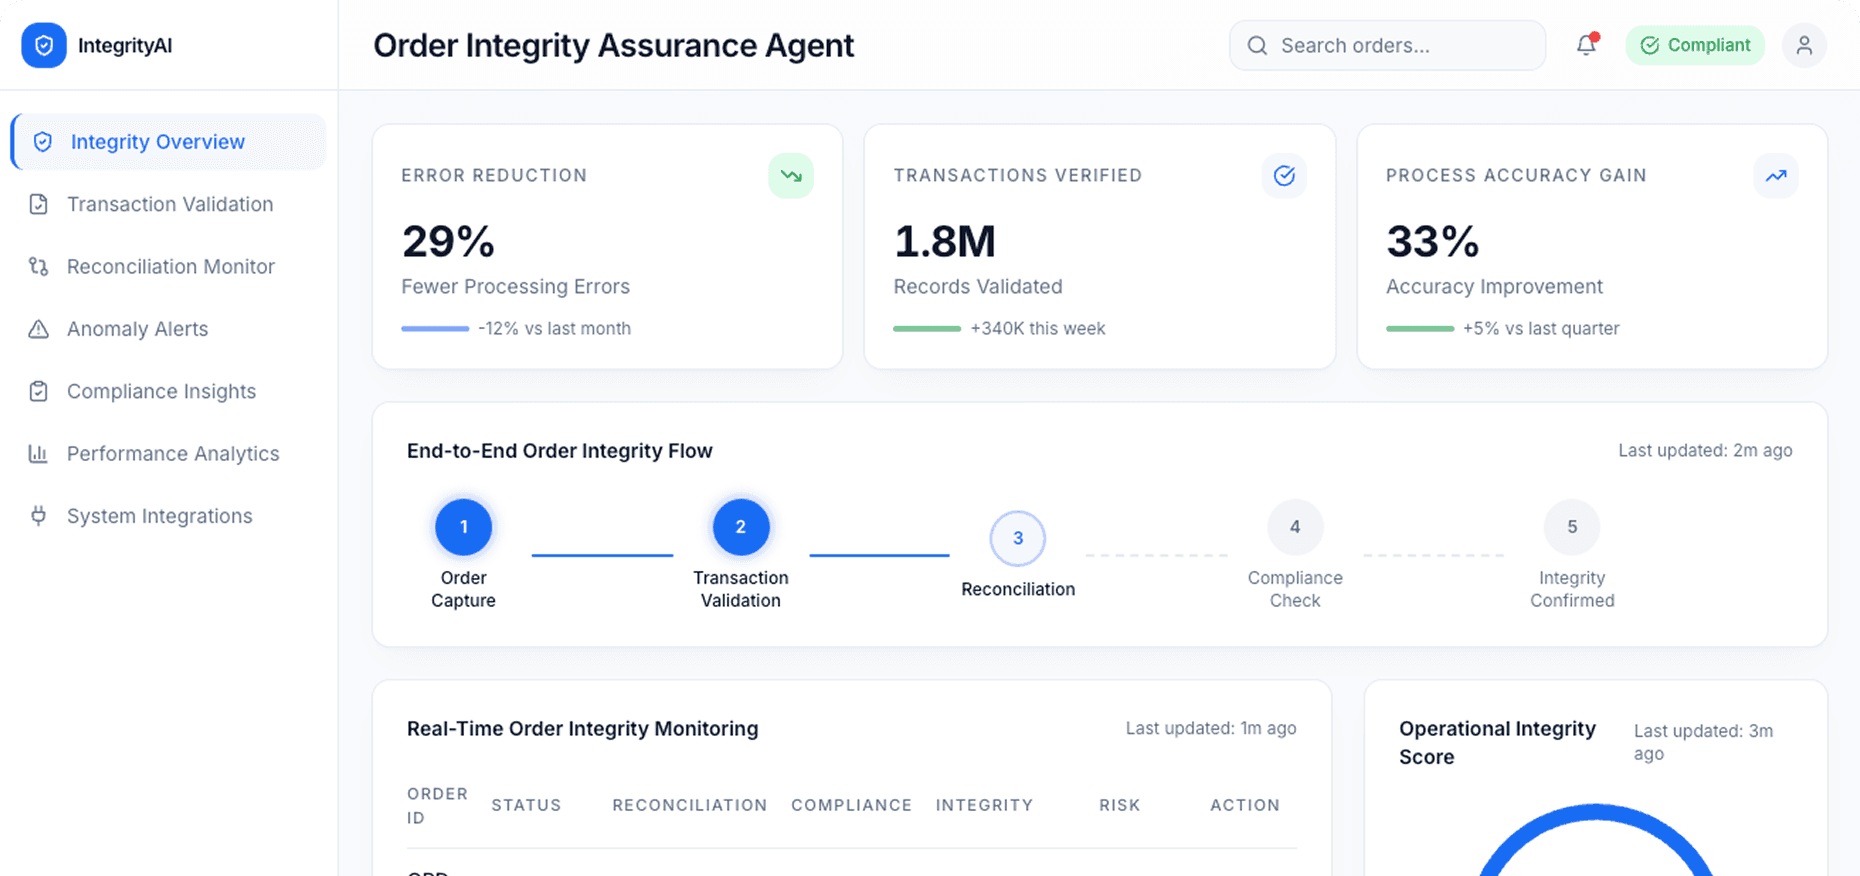
Task: Click the 'Records Validated' caption
Action: click(978, 287)
